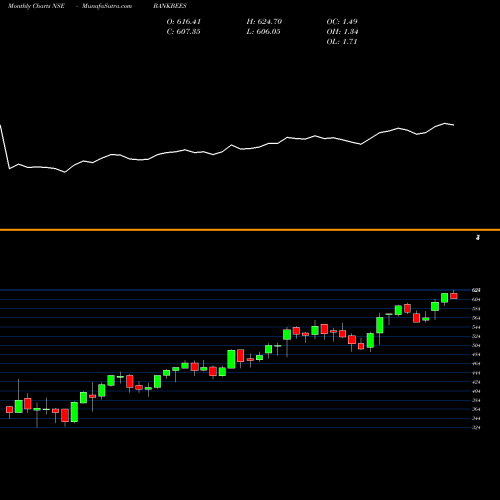500x500 pixels.
Task: Click the 484 price axis label
Action: click(x=476, y=354)
